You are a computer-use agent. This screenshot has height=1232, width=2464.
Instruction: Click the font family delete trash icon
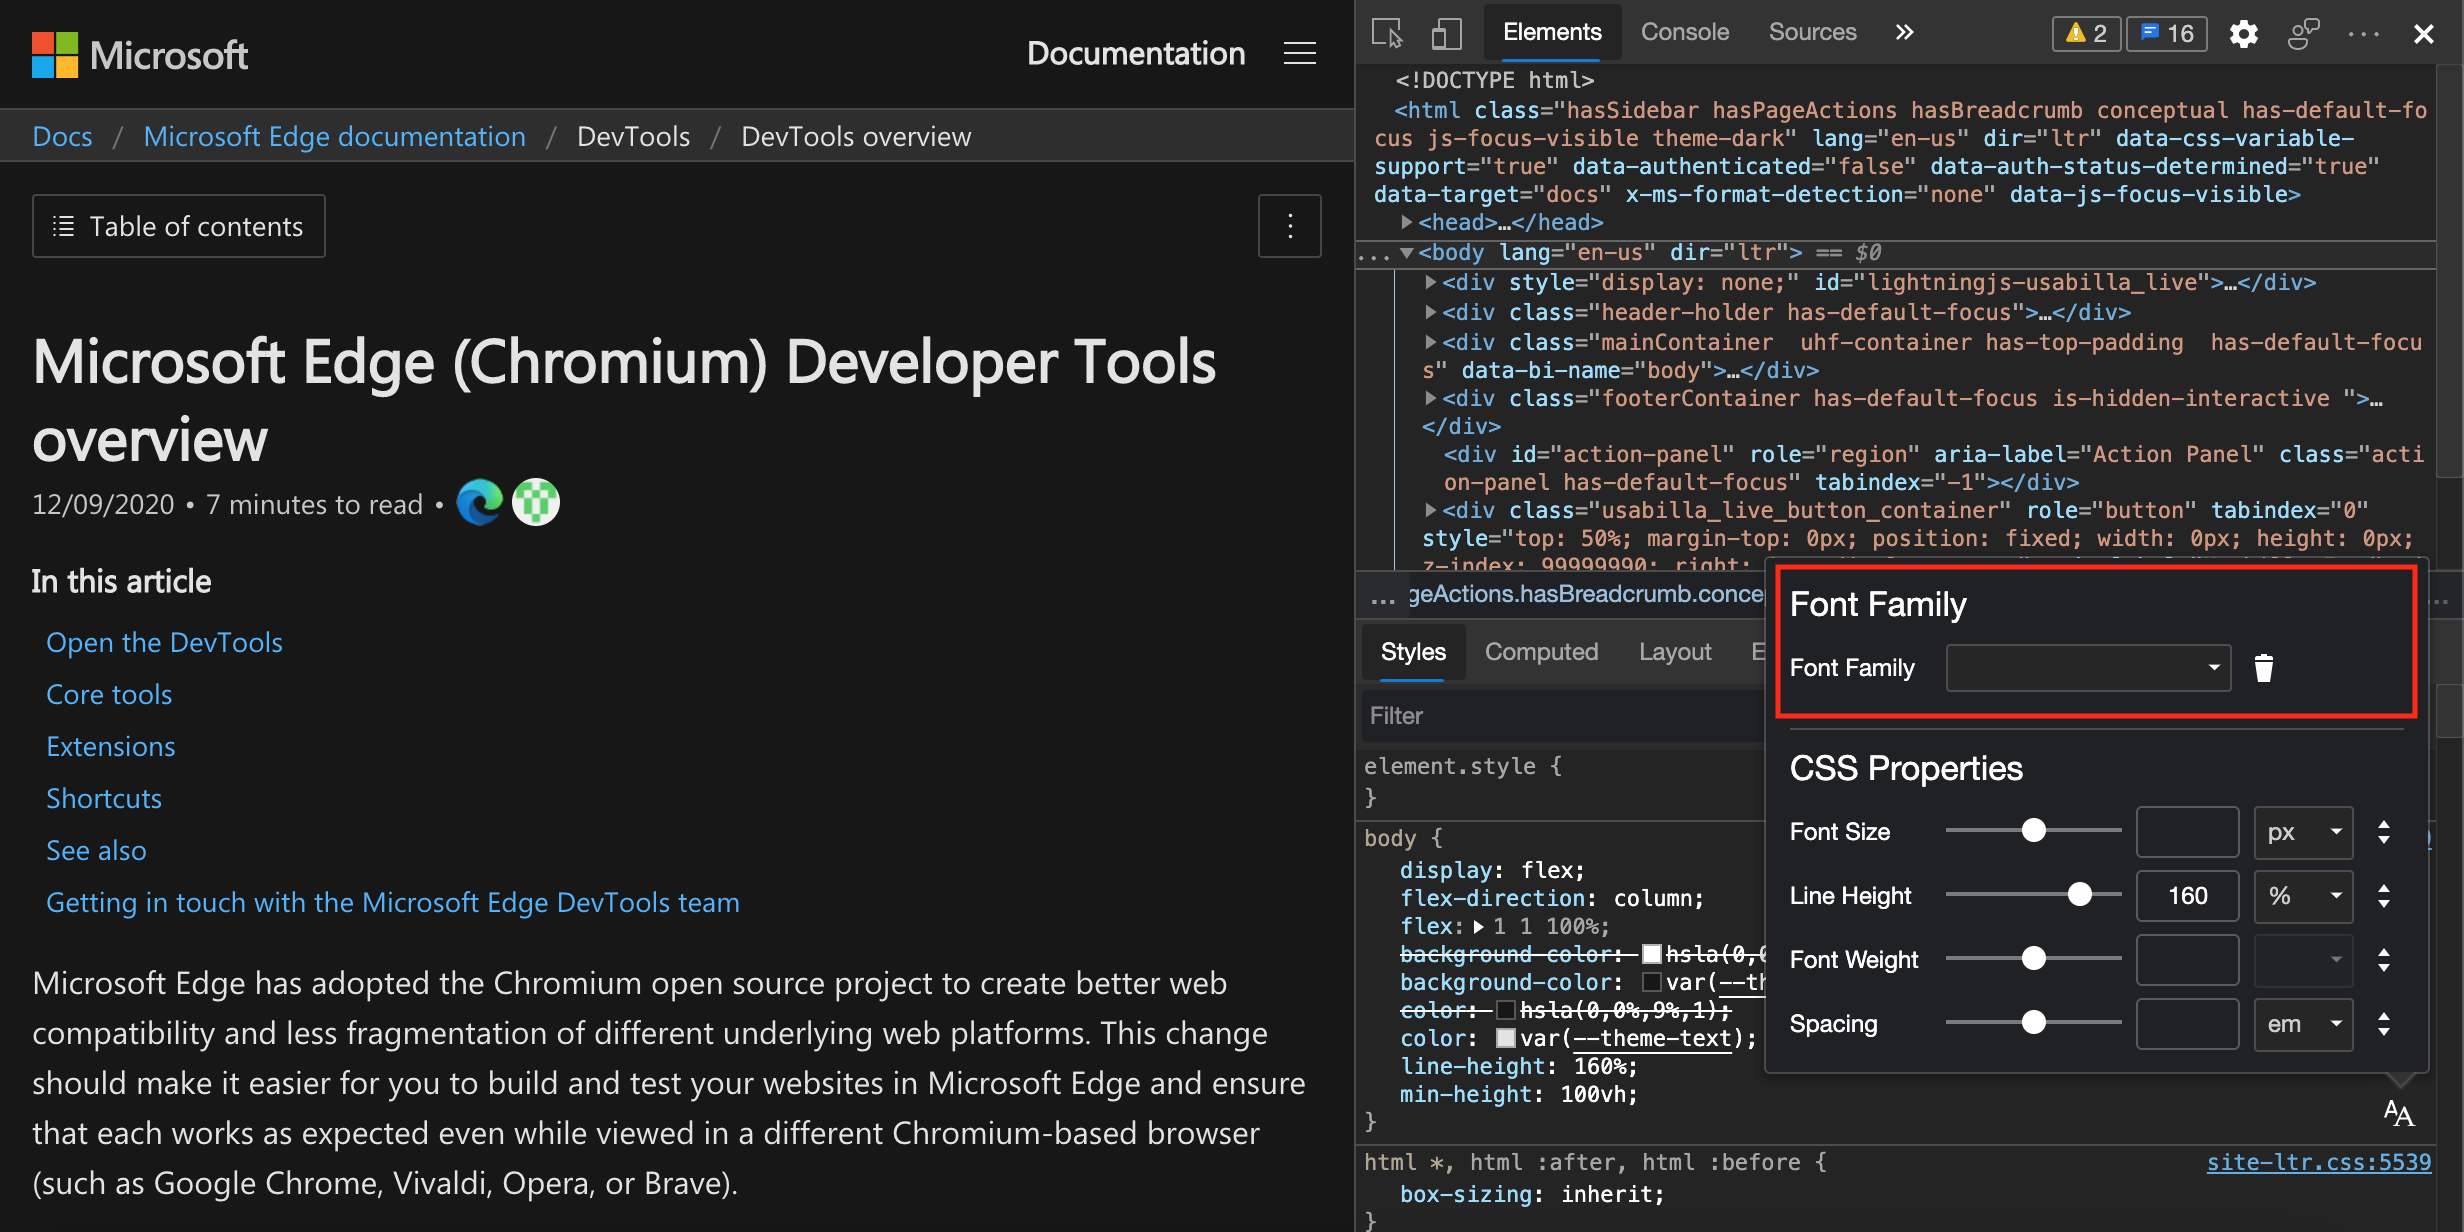pyautogui.click(x=2264, y=668)
